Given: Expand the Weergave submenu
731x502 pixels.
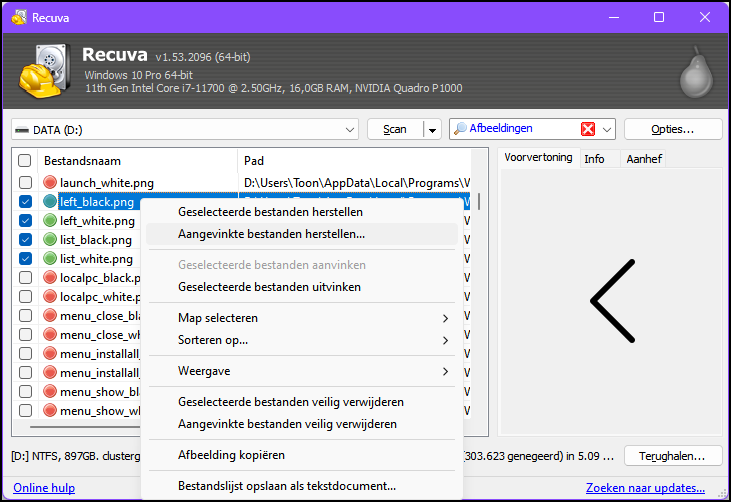Looking at the screenshot, I should [x=302, y=371].
